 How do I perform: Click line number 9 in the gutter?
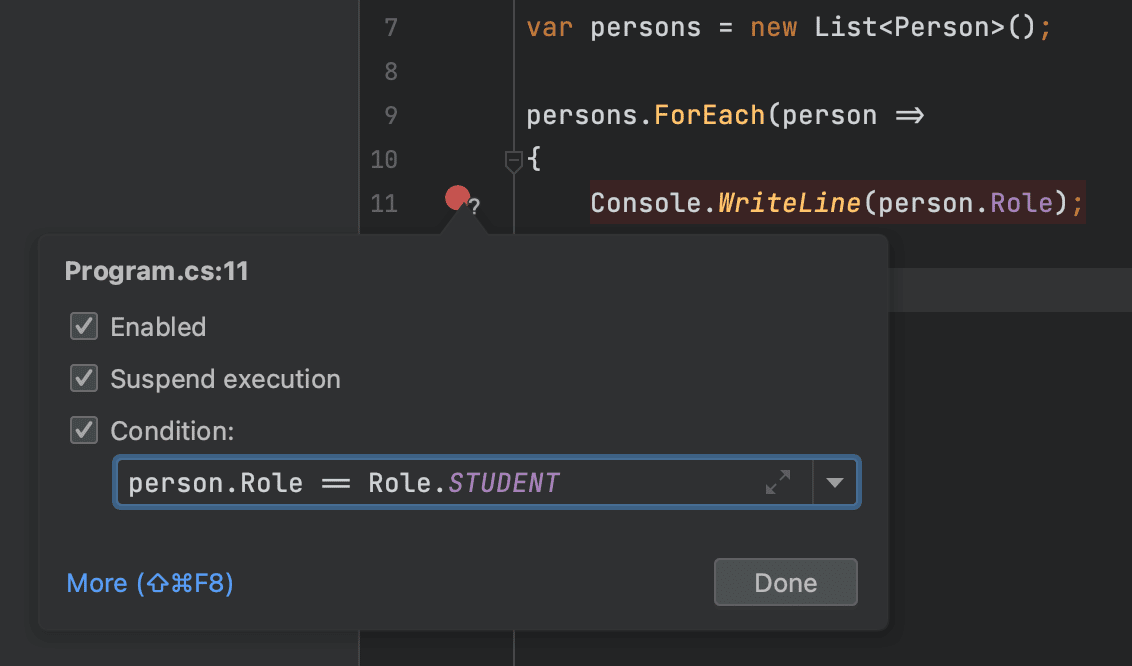click(390, 114)
